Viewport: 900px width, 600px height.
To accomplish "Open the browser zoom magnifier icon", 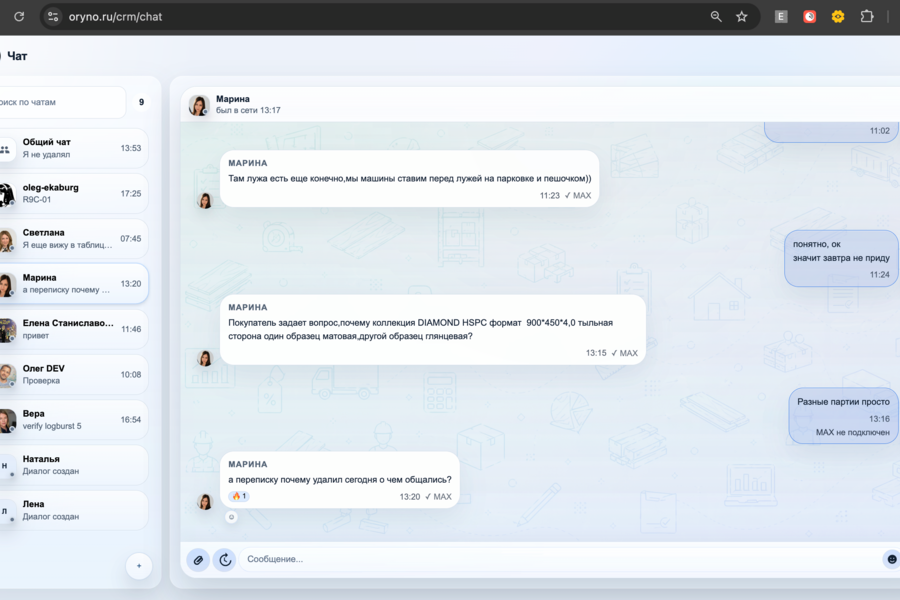I will [x=716, y=17].
